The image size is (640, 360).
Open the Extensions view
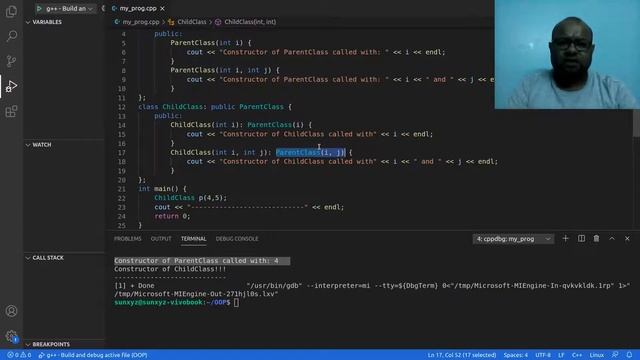coord(11,111)
